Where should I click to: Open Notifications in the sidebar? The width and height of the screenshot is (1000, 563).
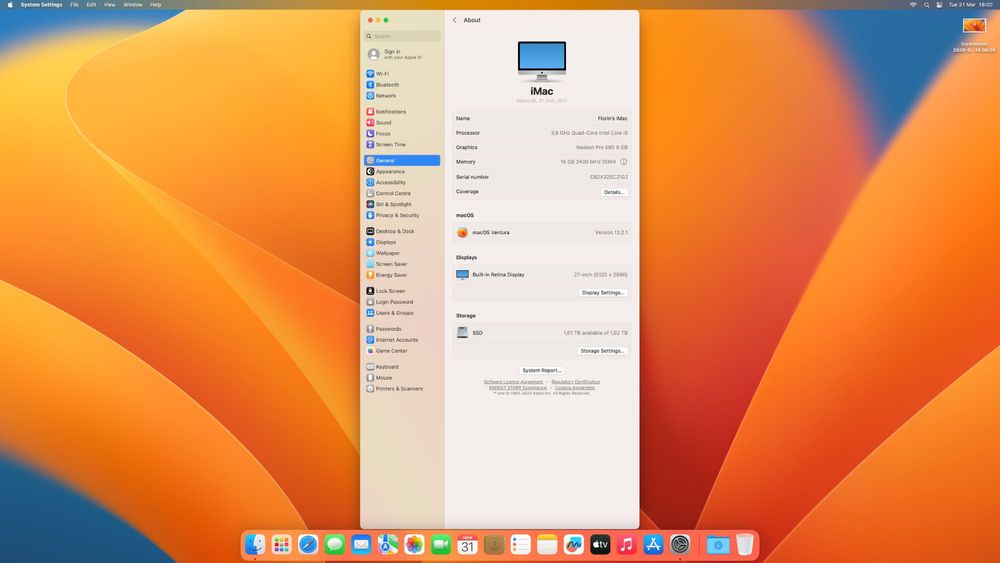(x=402, y=112)
